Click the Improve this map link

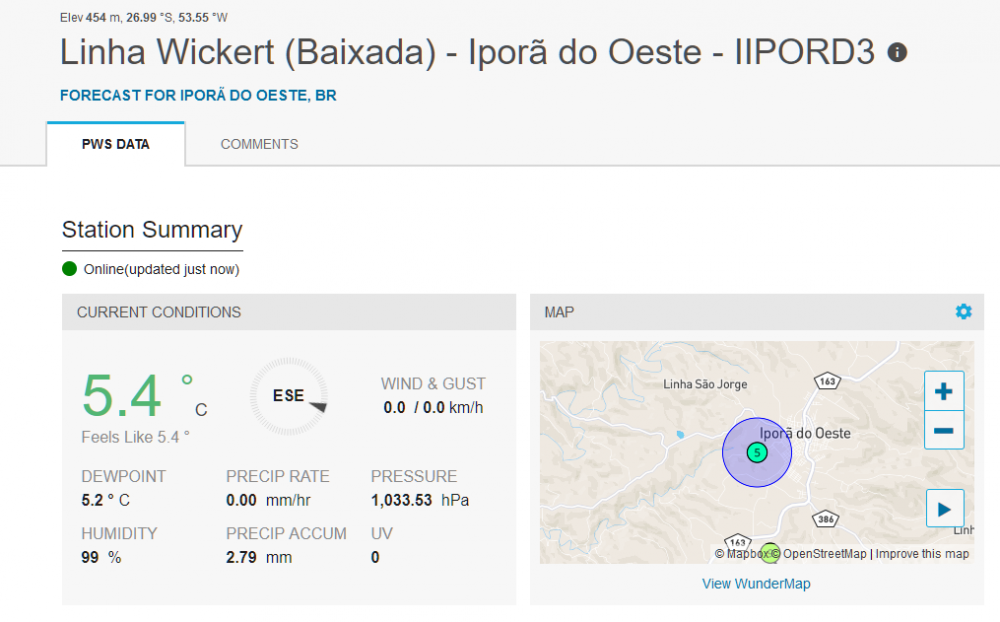point(922,554)
